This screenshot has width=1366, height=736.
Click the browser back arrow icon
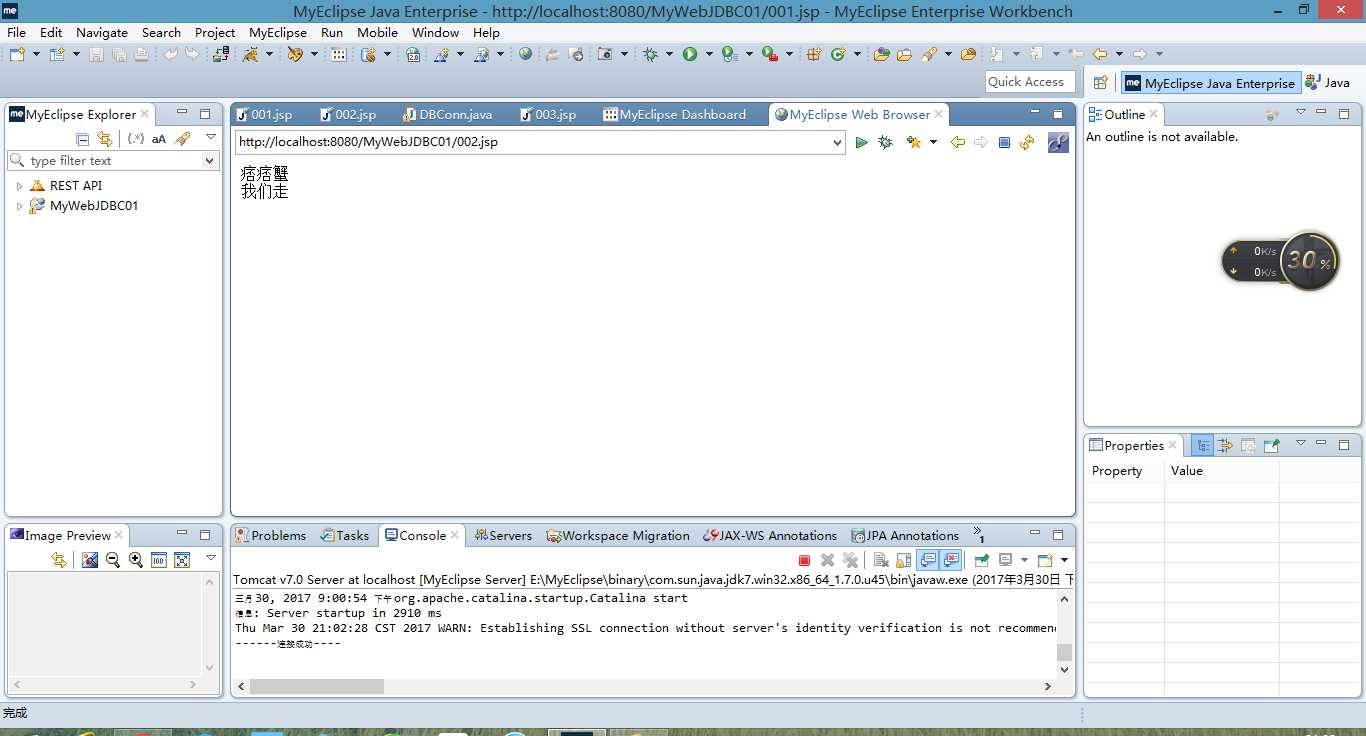957,143
